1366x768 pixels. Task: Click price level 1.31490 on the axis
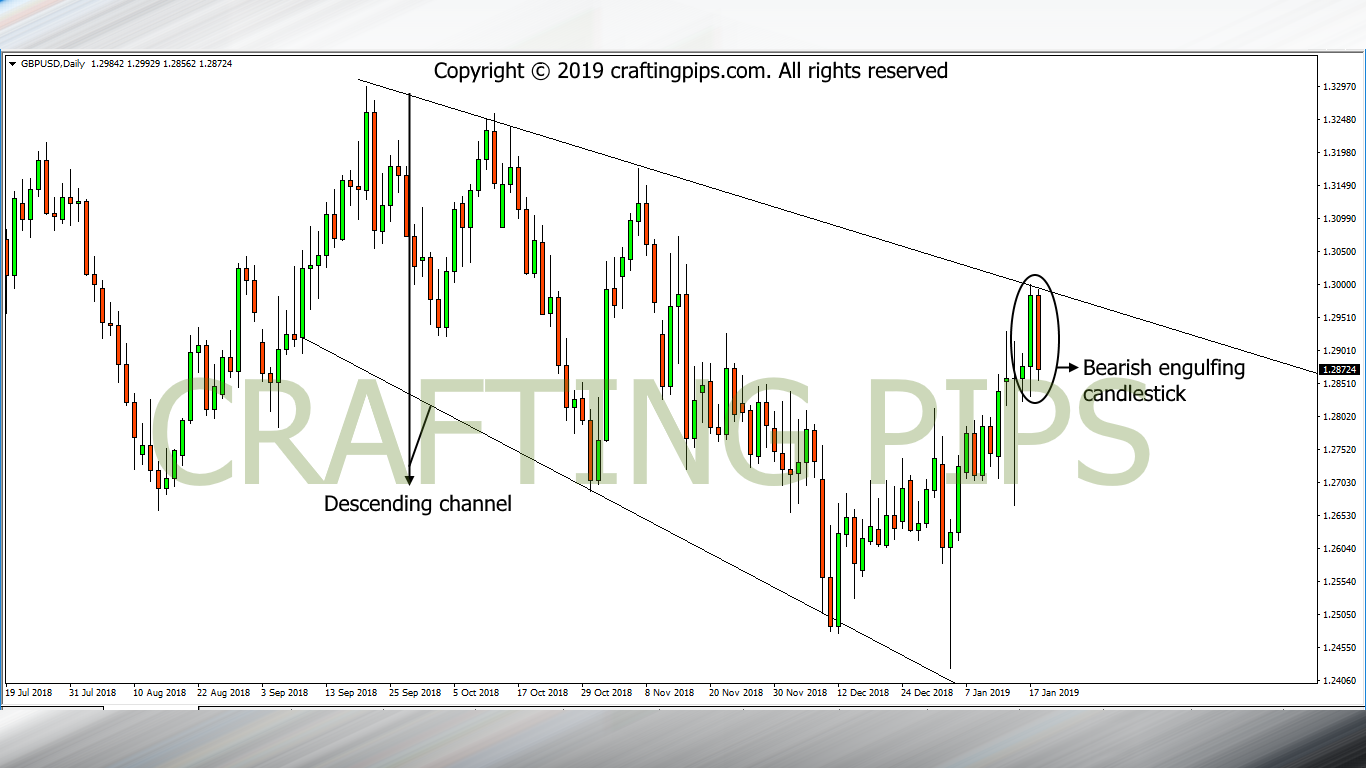click(1338, 186)
